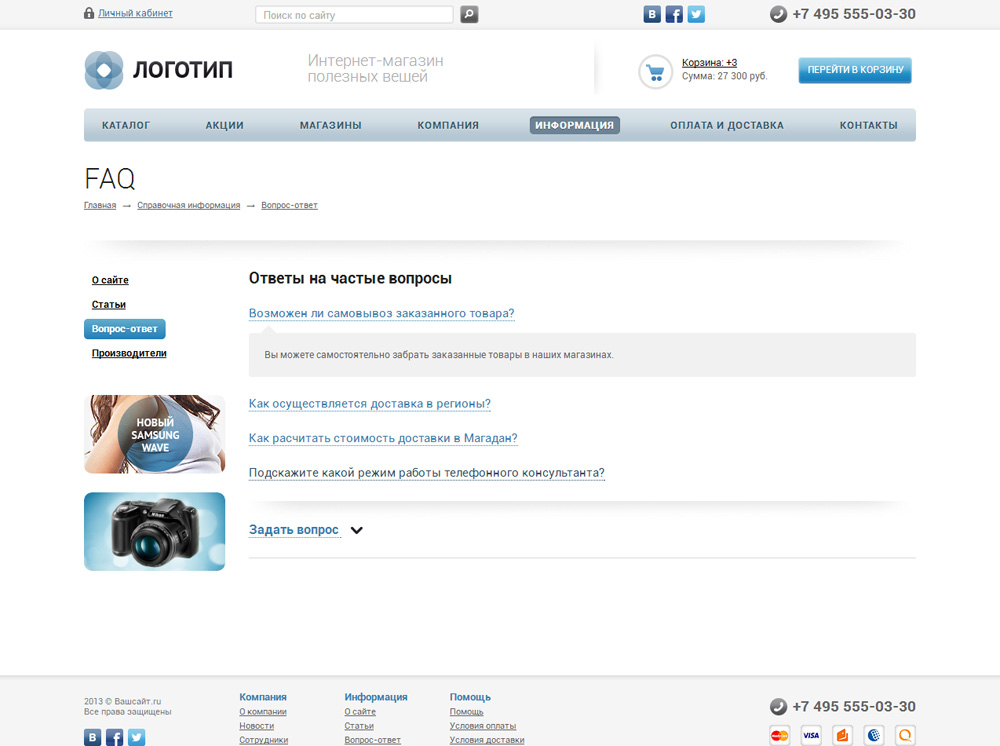Click the QIWI payment icon
The height and width of the screenshot is (746, 1000).
tap(905, 735)
